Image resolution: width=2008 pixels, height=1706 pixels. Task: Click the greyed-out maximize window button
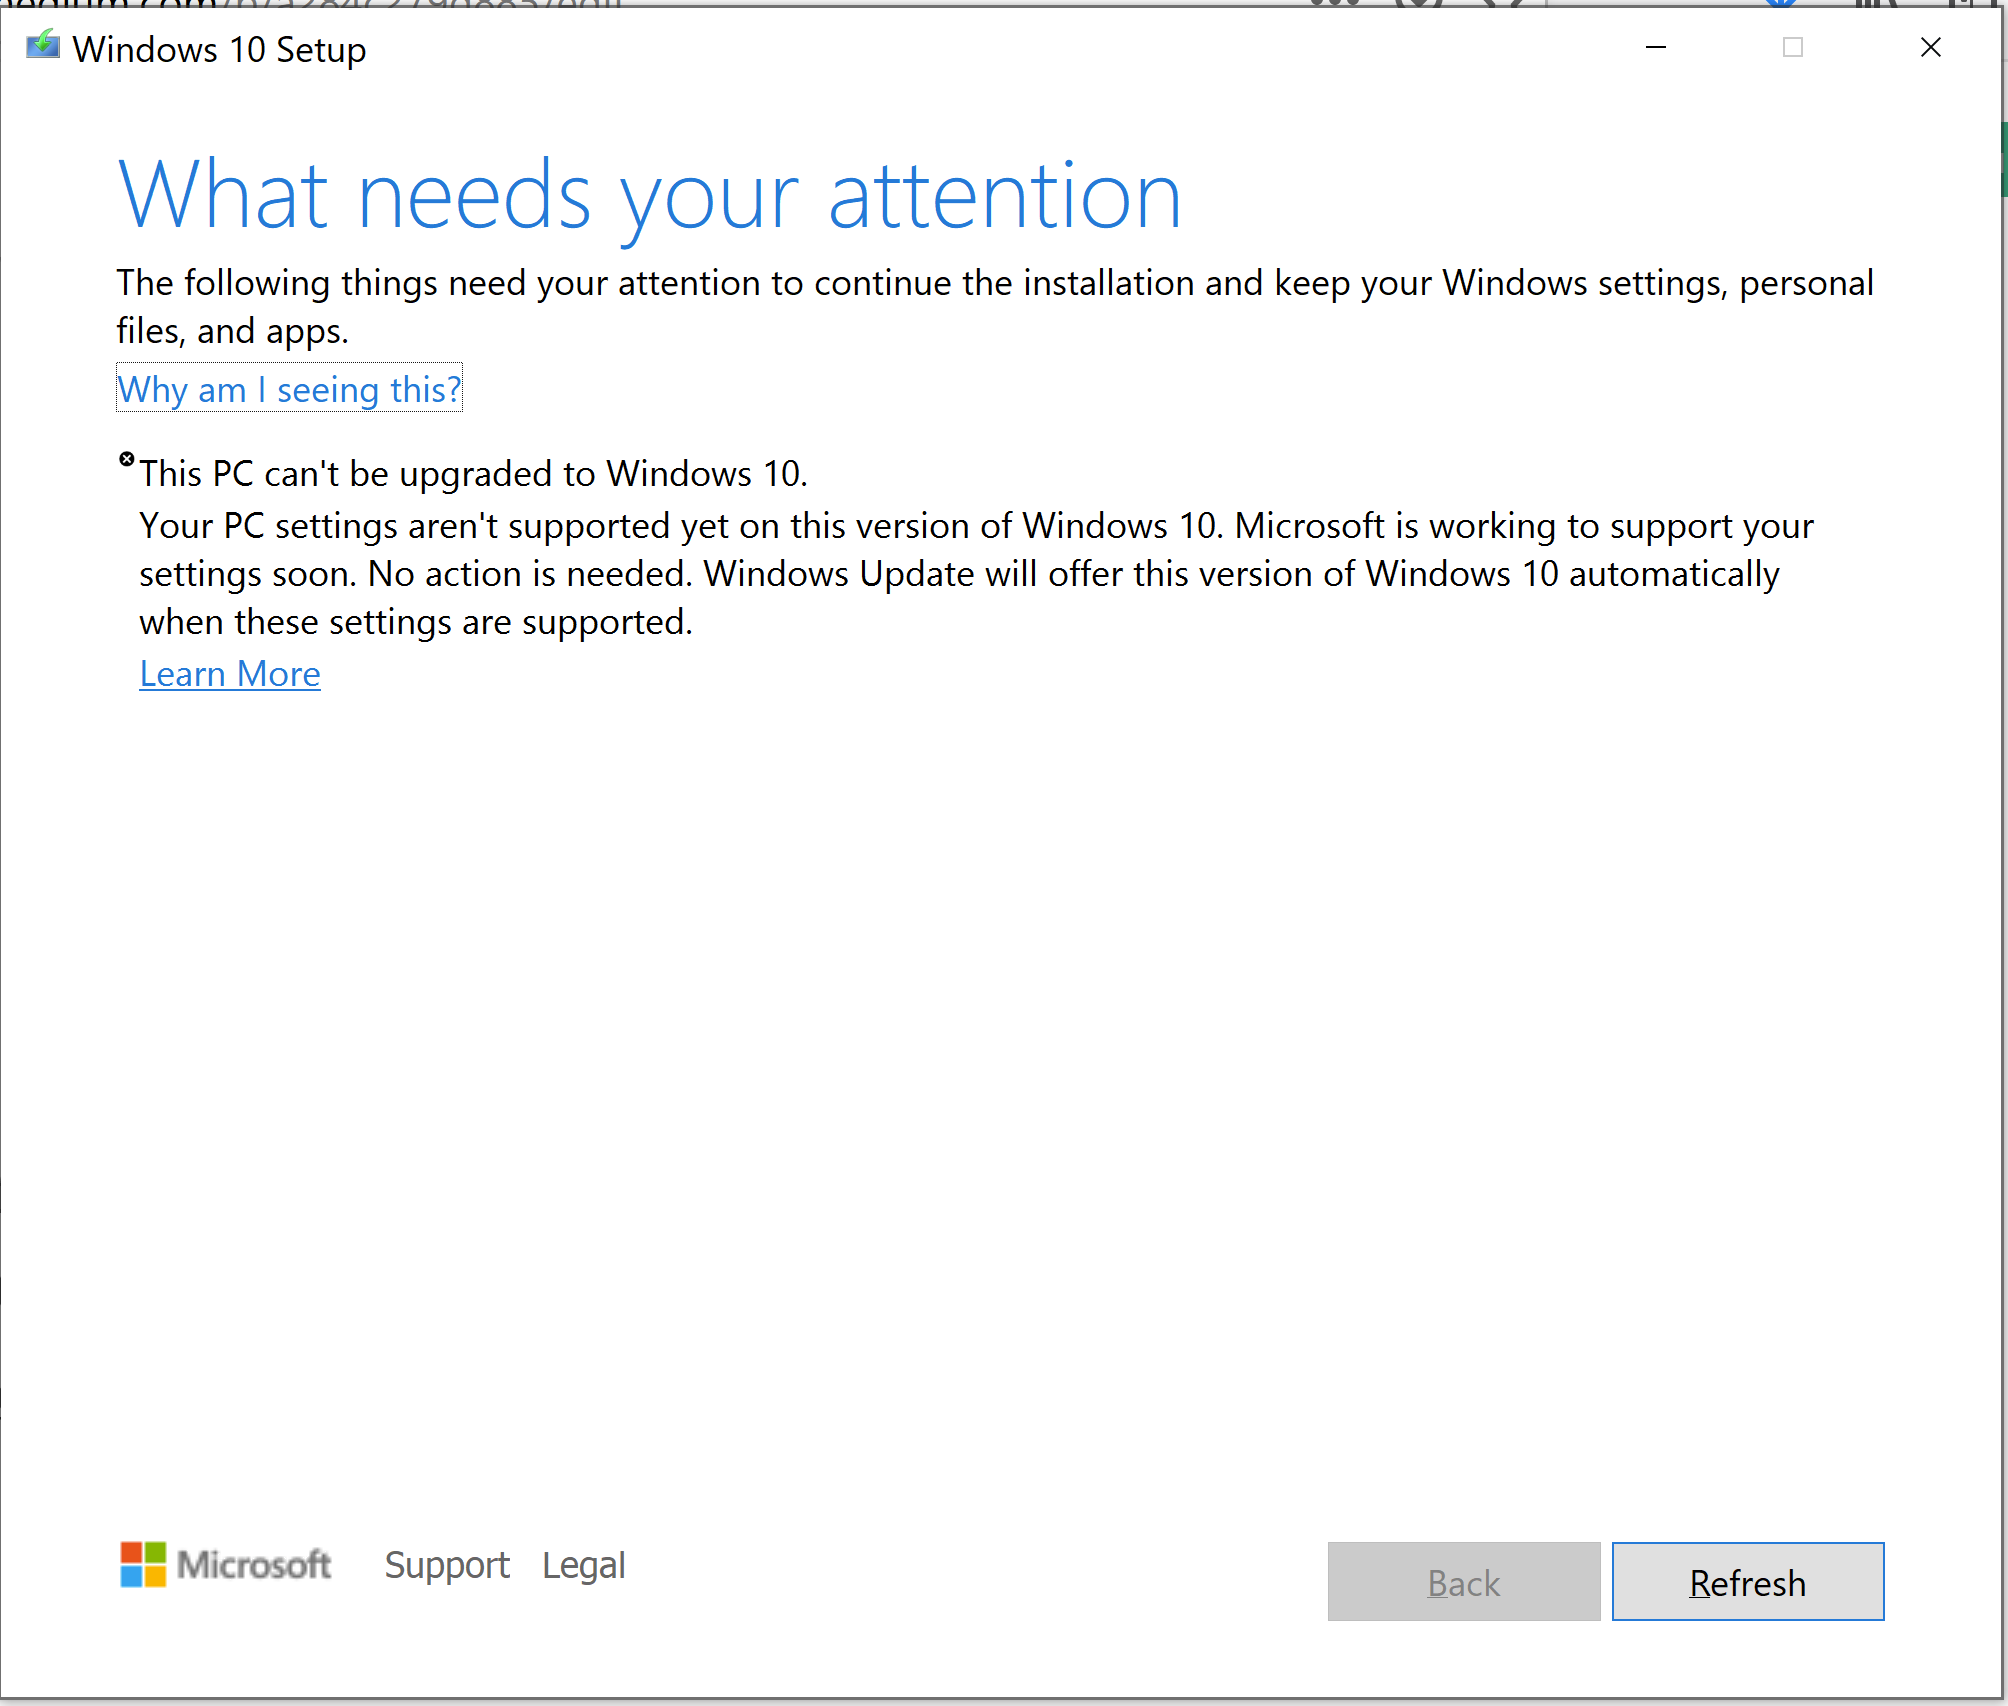(1793, 47)
